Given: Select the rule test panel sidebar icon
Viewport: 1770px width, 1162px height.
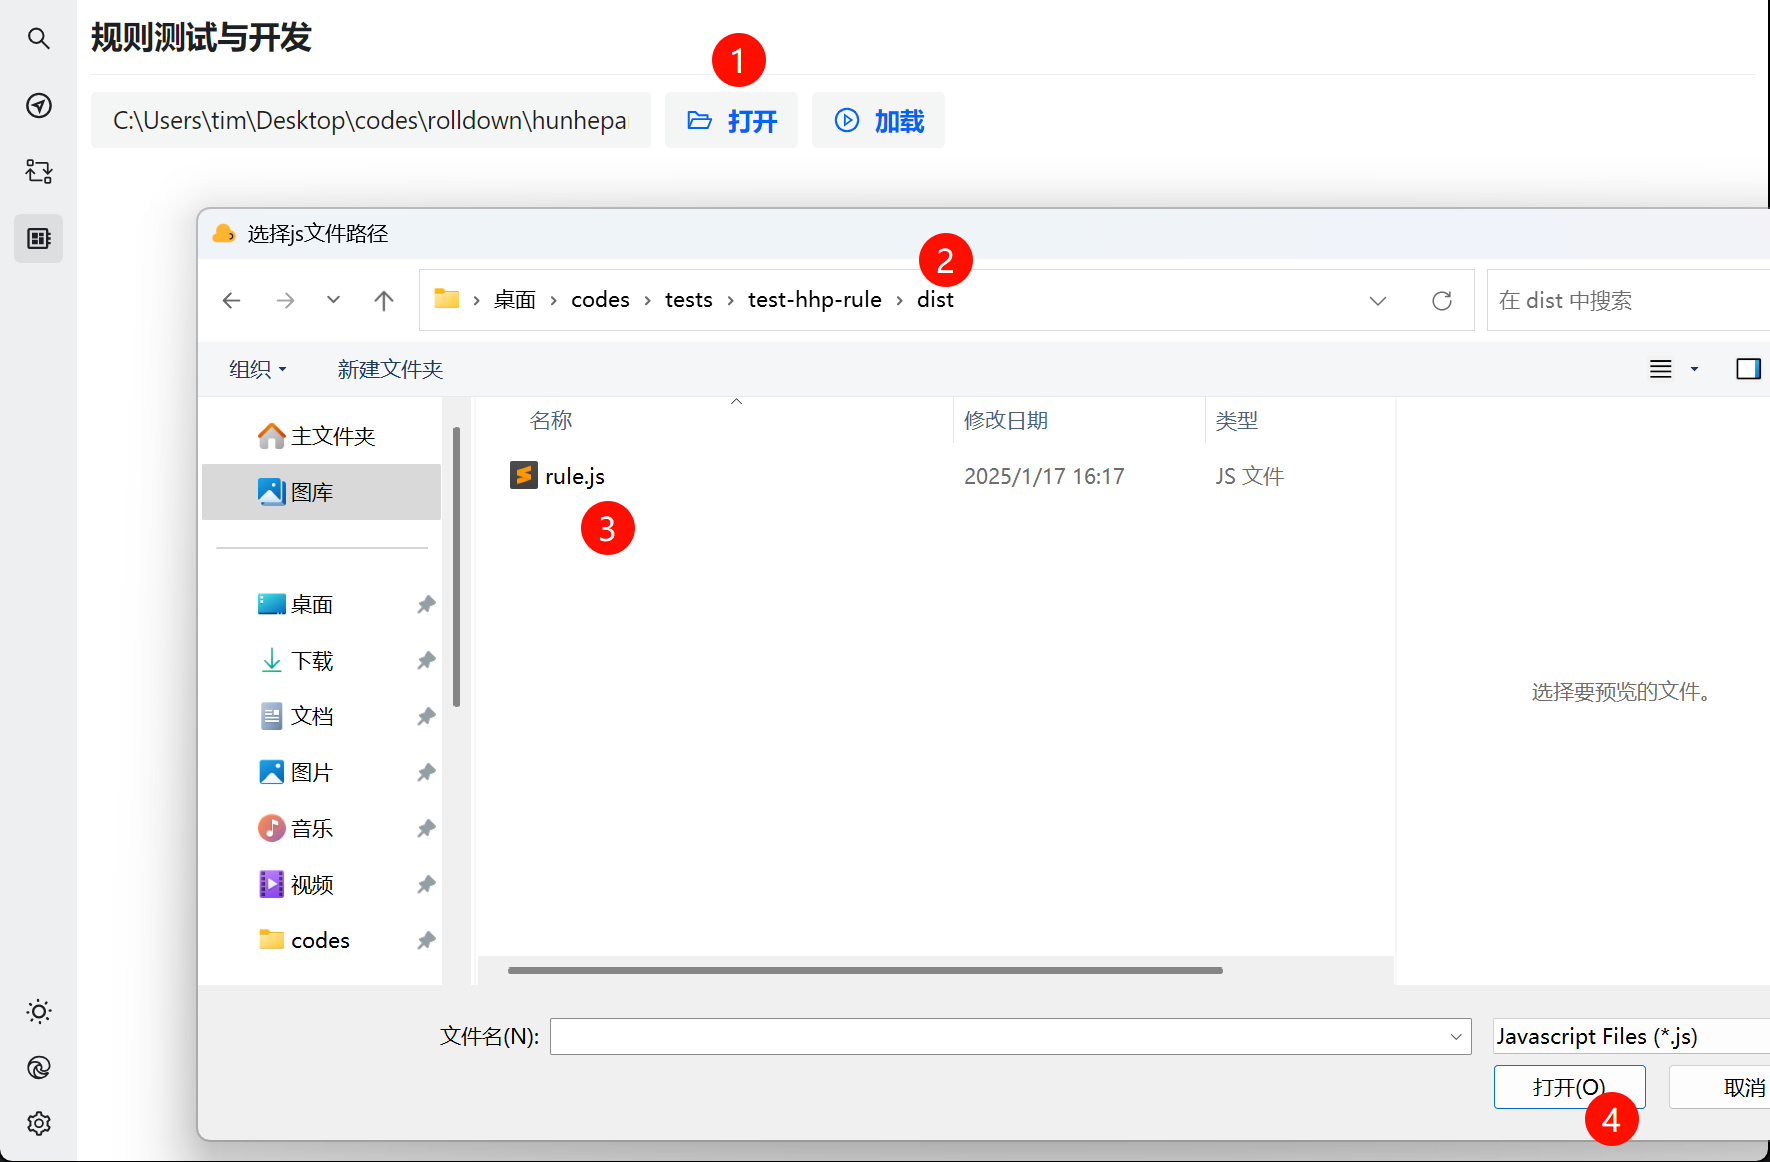Looking at the screenshot, I should (x=38, y=238).
